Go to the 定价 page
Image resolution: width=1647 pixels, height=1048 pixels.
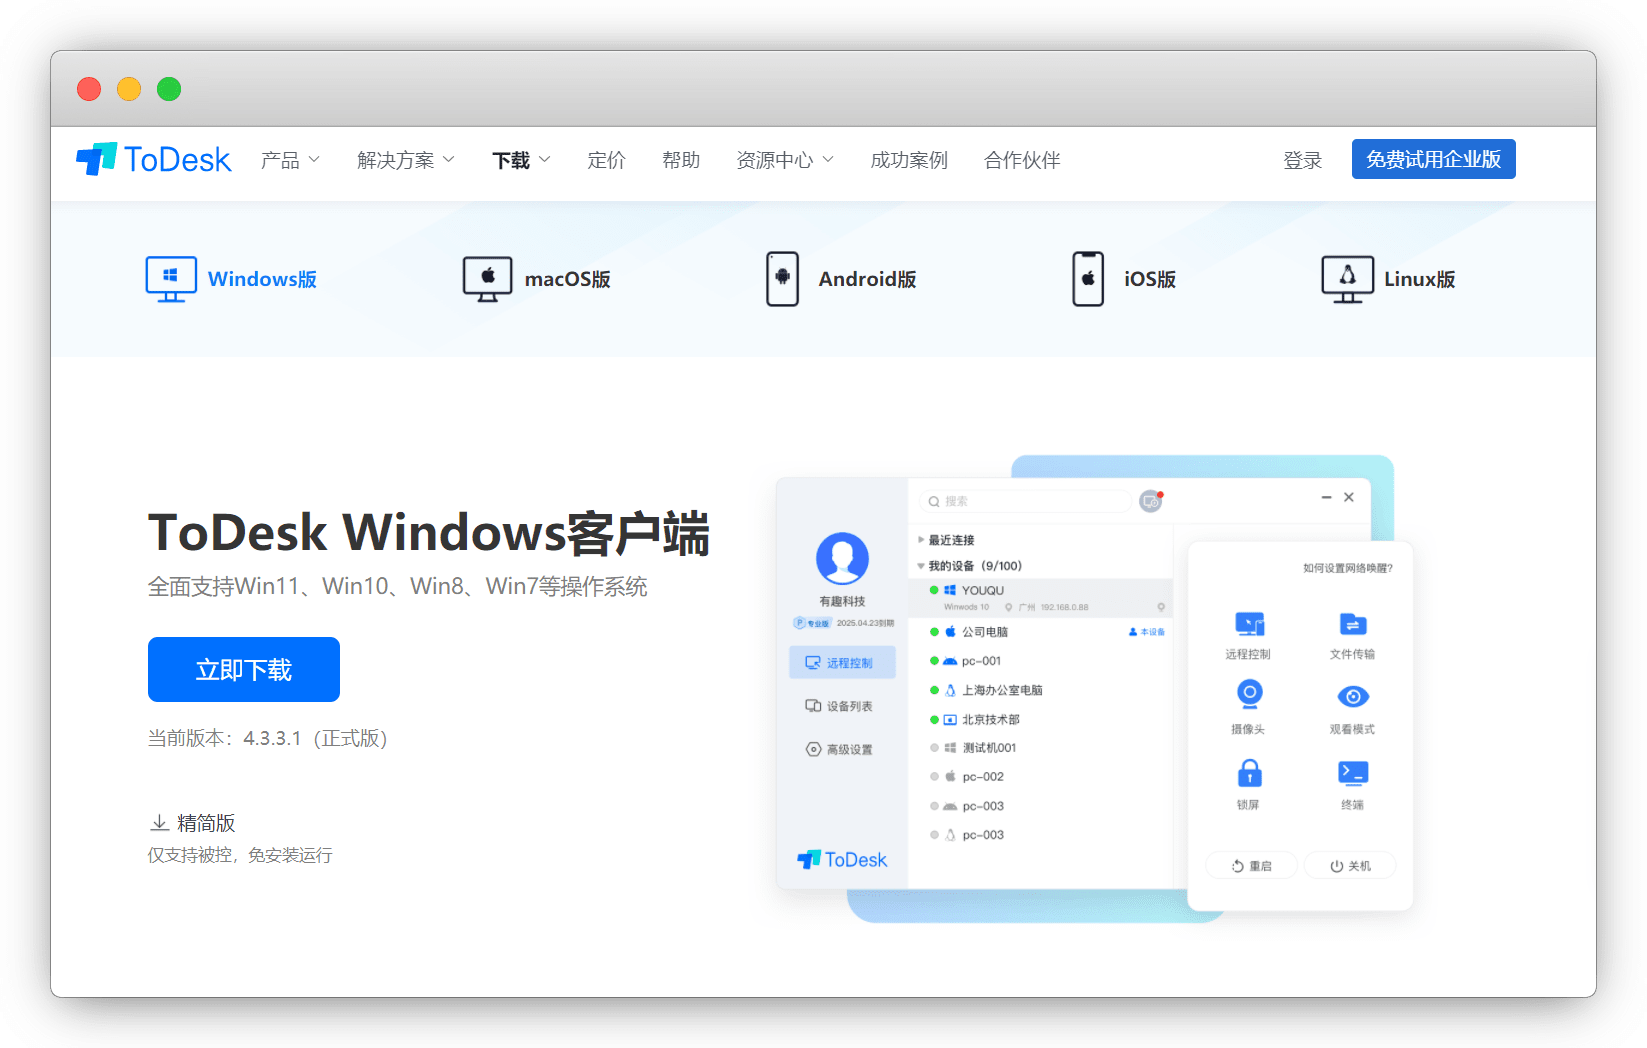[606, 160]
